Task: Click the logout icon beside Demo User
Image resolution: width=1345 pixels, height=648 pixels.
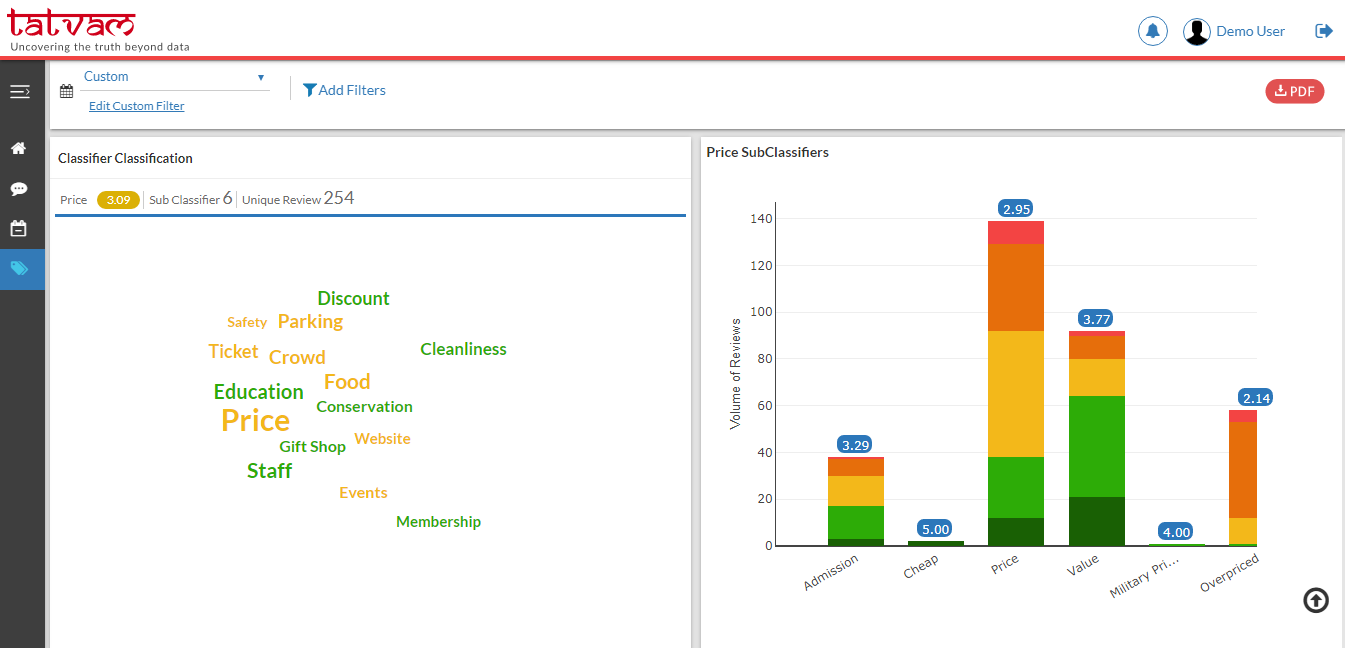Action: coord(1324,31)
